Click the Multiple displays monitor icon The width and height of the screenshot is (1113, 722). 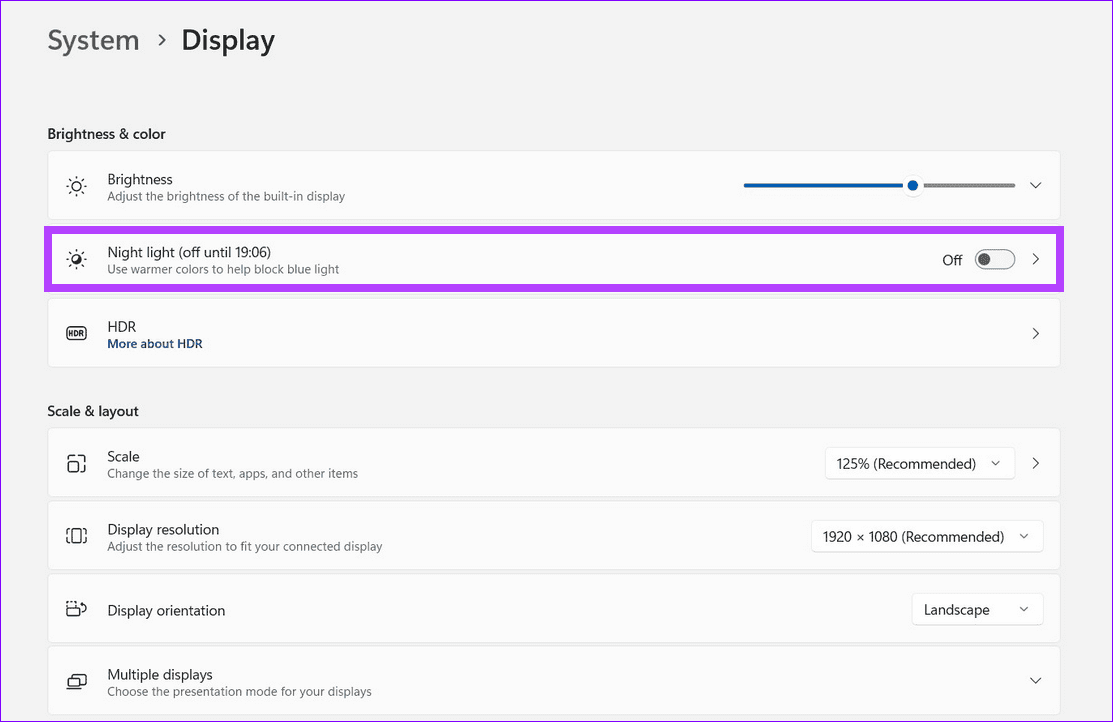point(77,682)
